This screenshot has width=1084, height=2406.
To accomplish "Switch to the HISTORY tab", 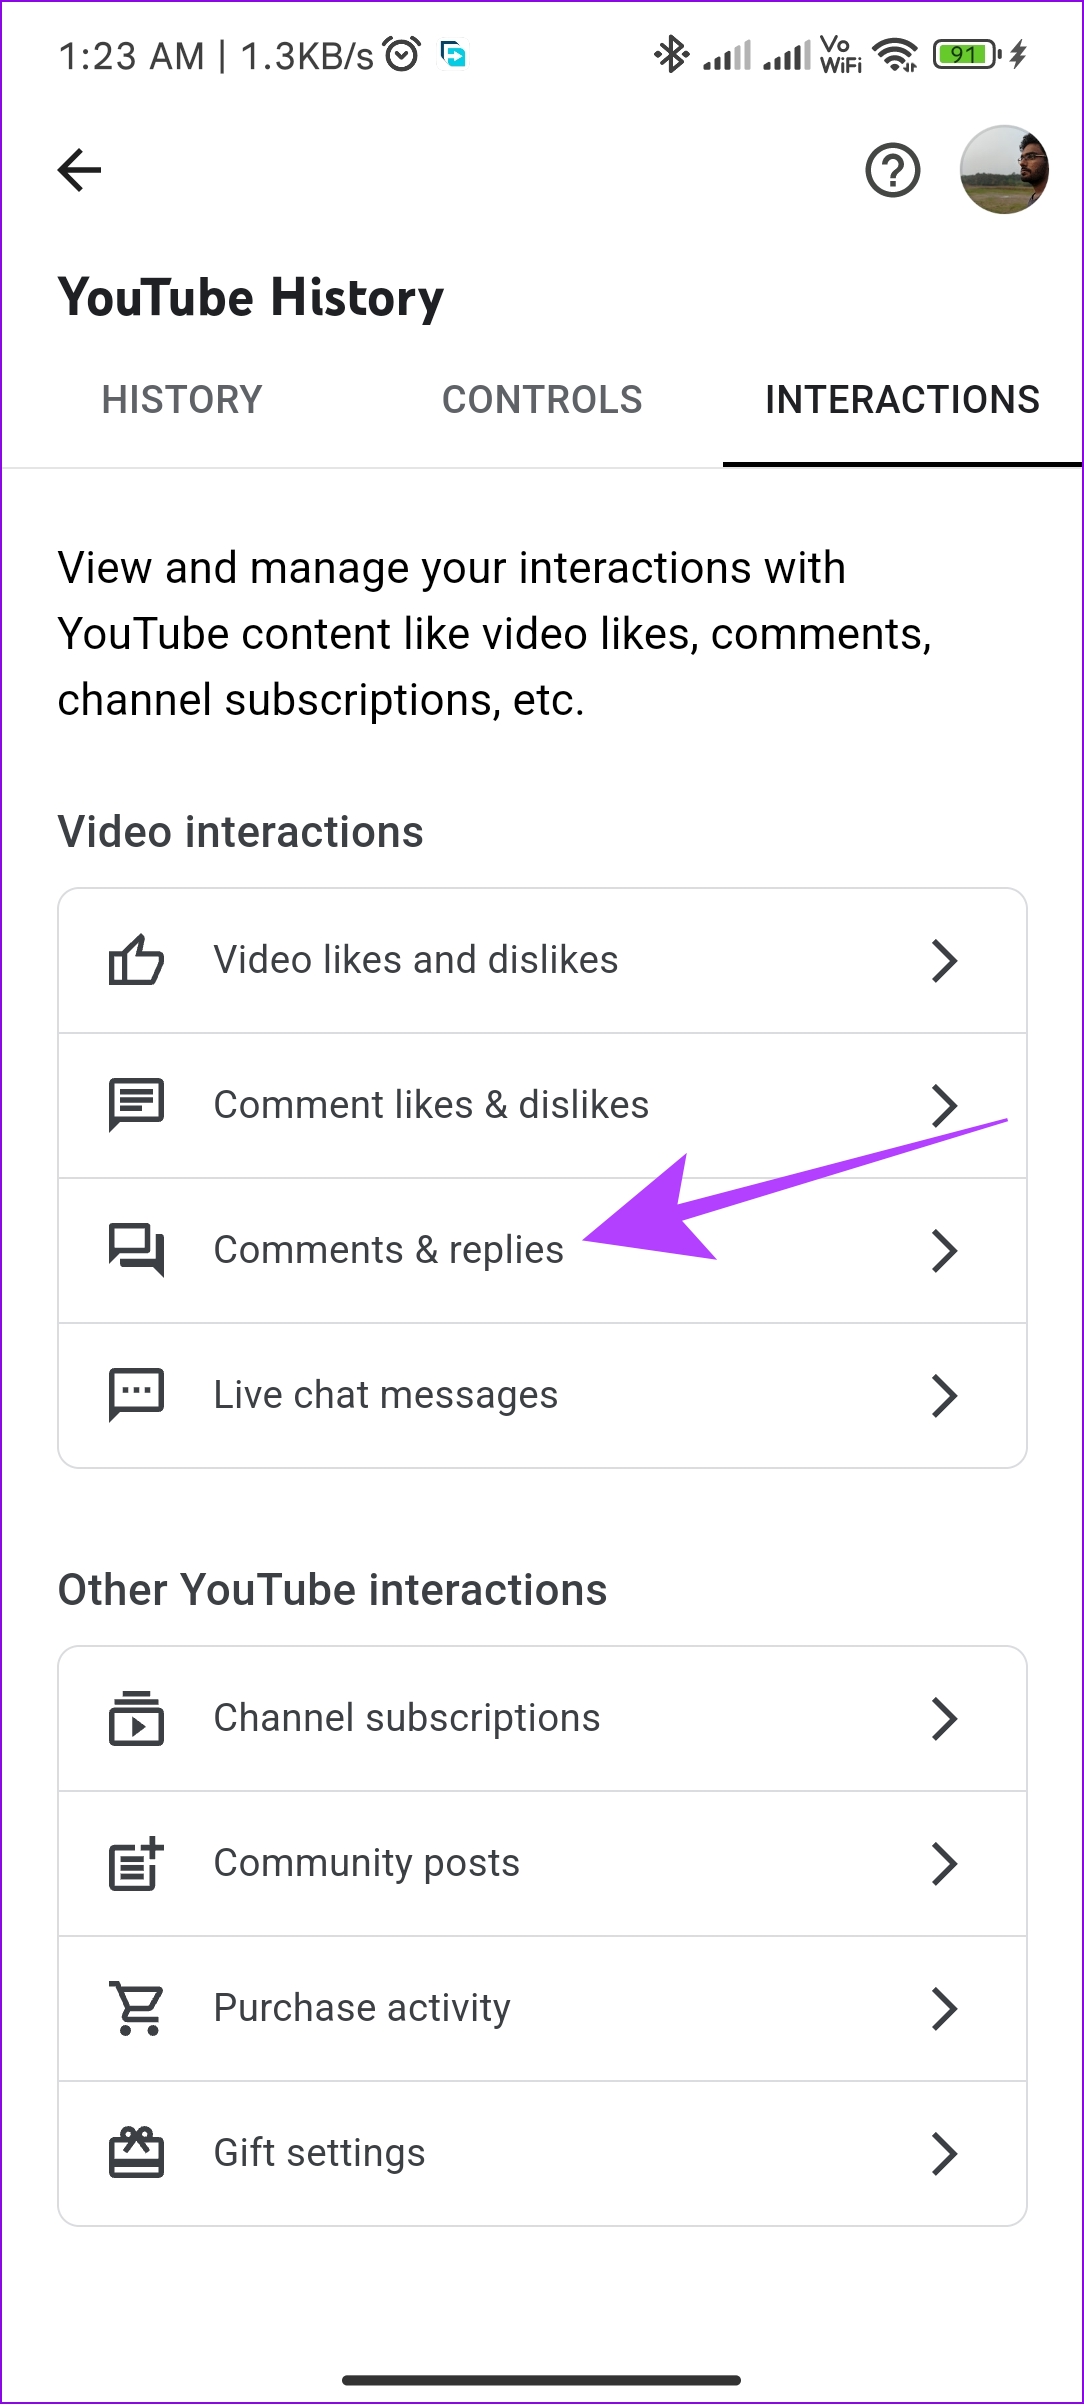I will (182, 400).
